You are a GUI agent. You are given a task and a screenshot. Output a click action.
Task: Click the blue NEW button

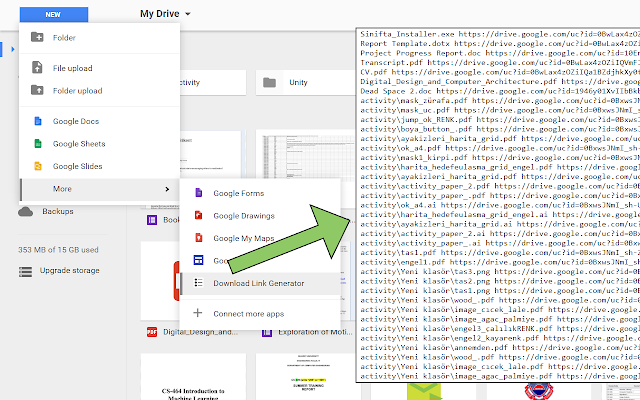click(53, 14)
